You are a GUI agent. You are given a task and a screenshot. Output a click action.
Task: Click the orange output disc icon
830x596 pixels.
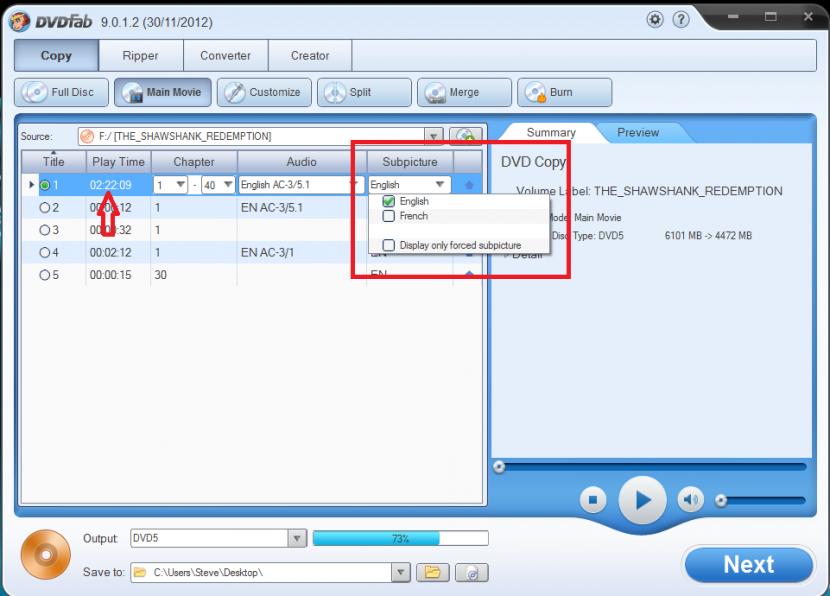tap(46, 554)
